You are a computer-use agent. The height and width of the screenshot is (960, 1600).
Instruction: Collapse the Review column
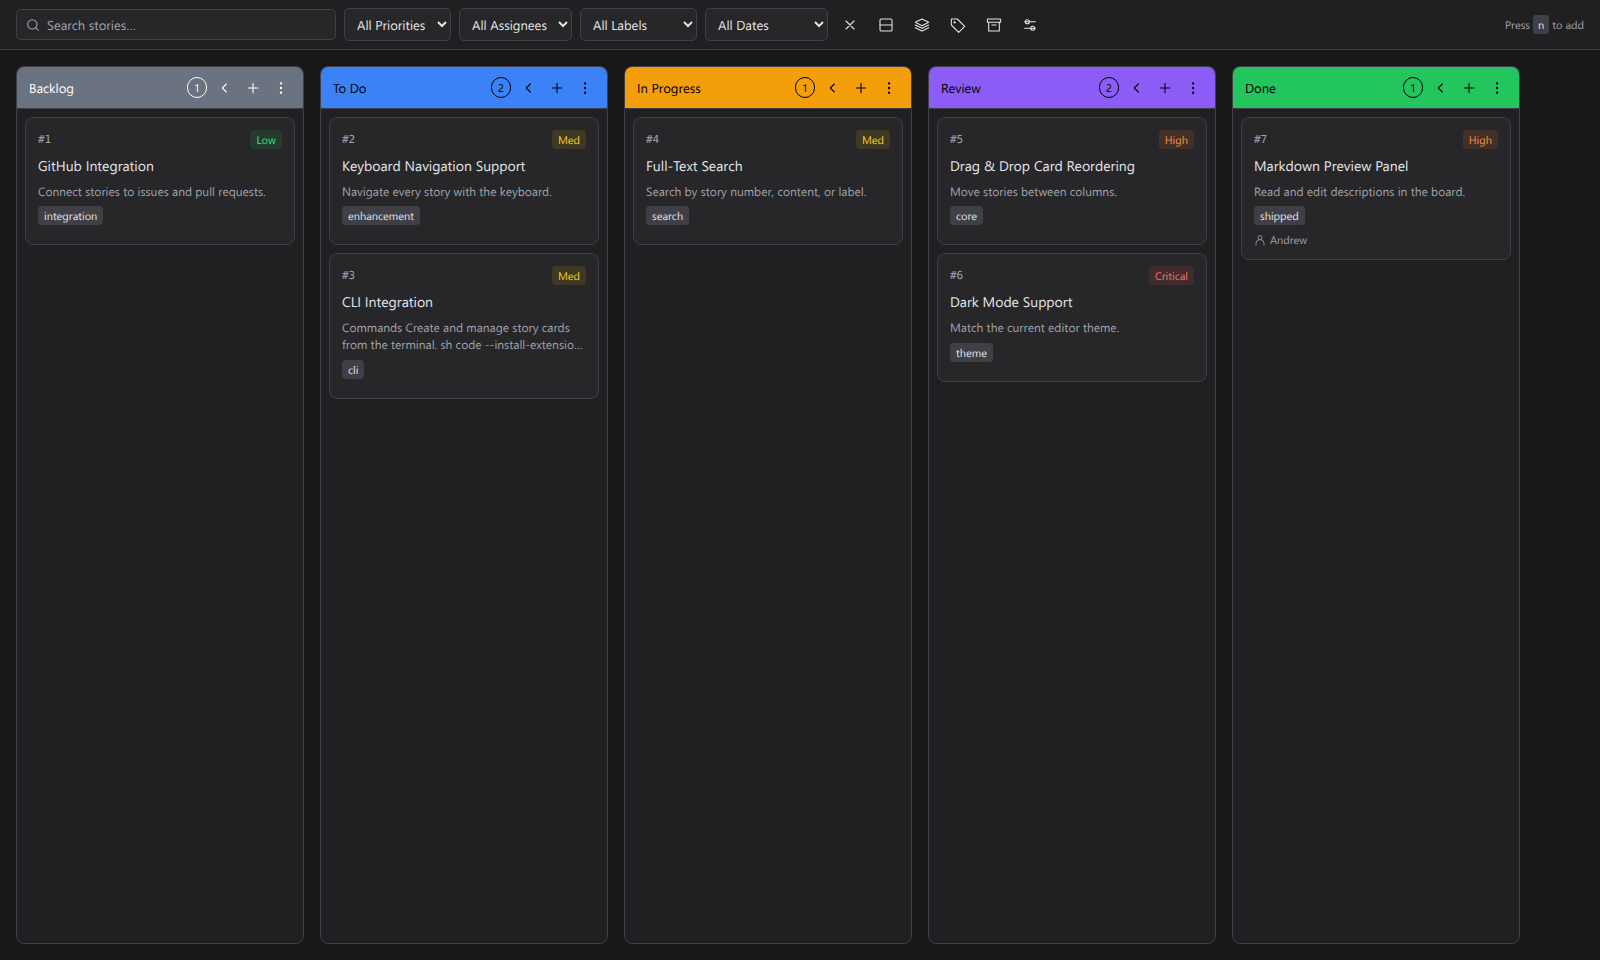(x=1137, y=88)
